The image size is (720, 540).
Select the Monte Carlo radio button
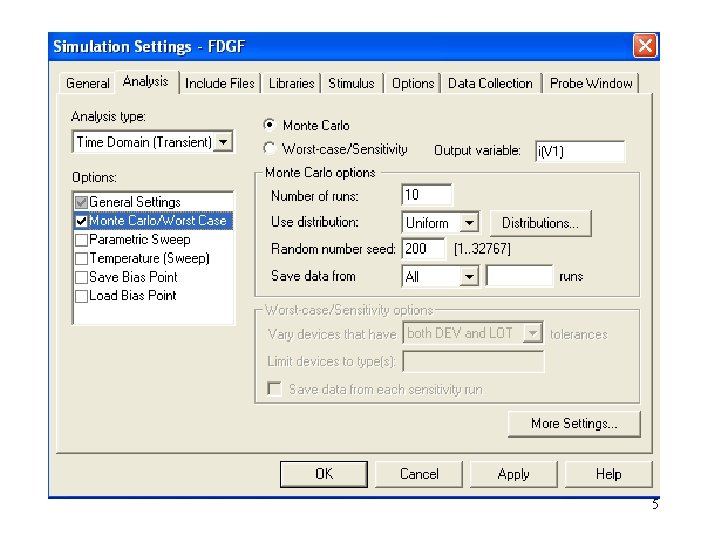coord(269,125)
